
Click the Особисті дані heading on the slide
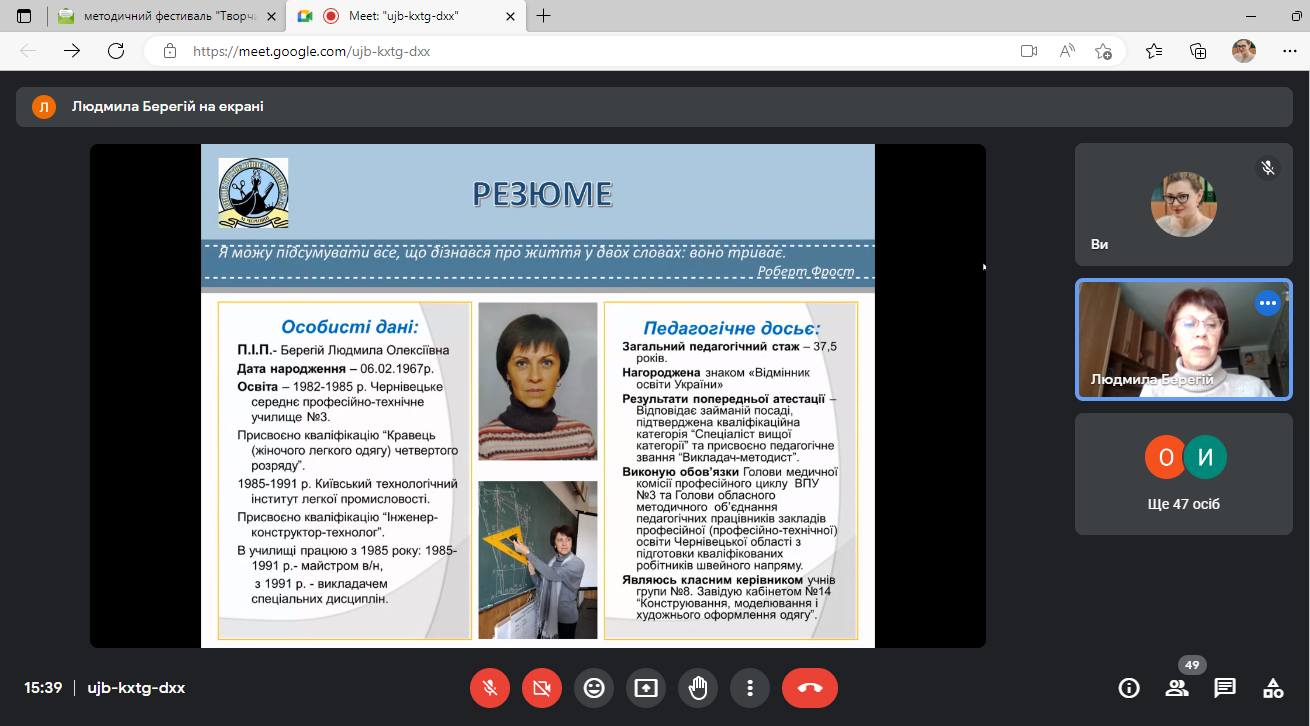[349, 327]
